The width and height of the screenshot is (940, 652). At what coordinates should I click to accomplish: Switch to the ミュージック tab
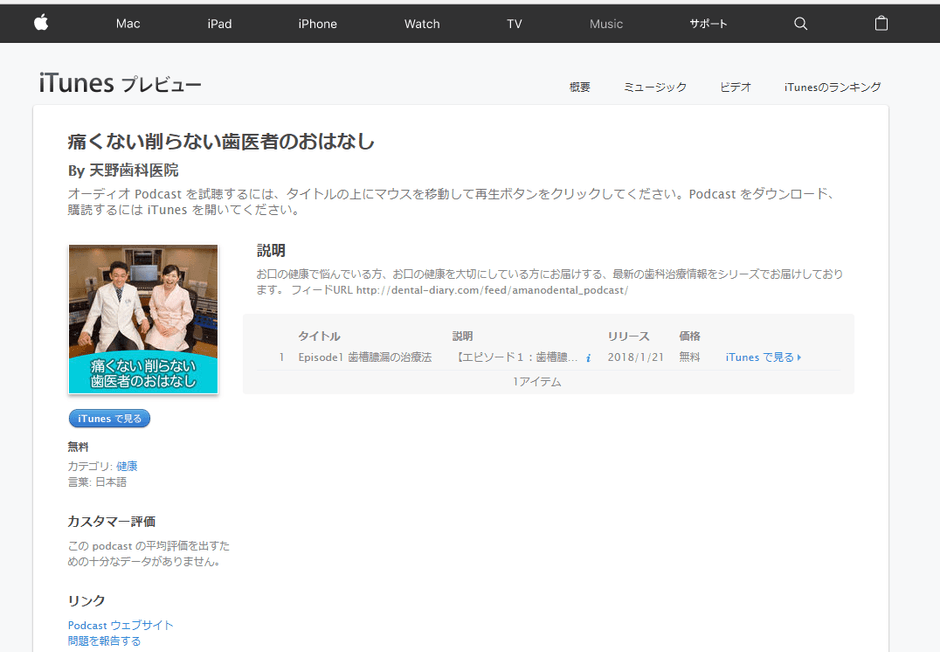pos(654,87)
